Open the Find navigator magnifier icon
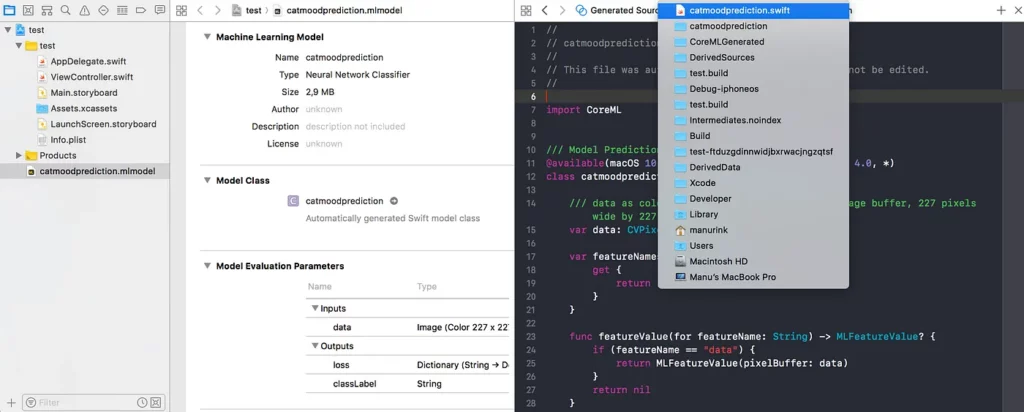The height and width of the screenshot is (412, 1024). 65,10
